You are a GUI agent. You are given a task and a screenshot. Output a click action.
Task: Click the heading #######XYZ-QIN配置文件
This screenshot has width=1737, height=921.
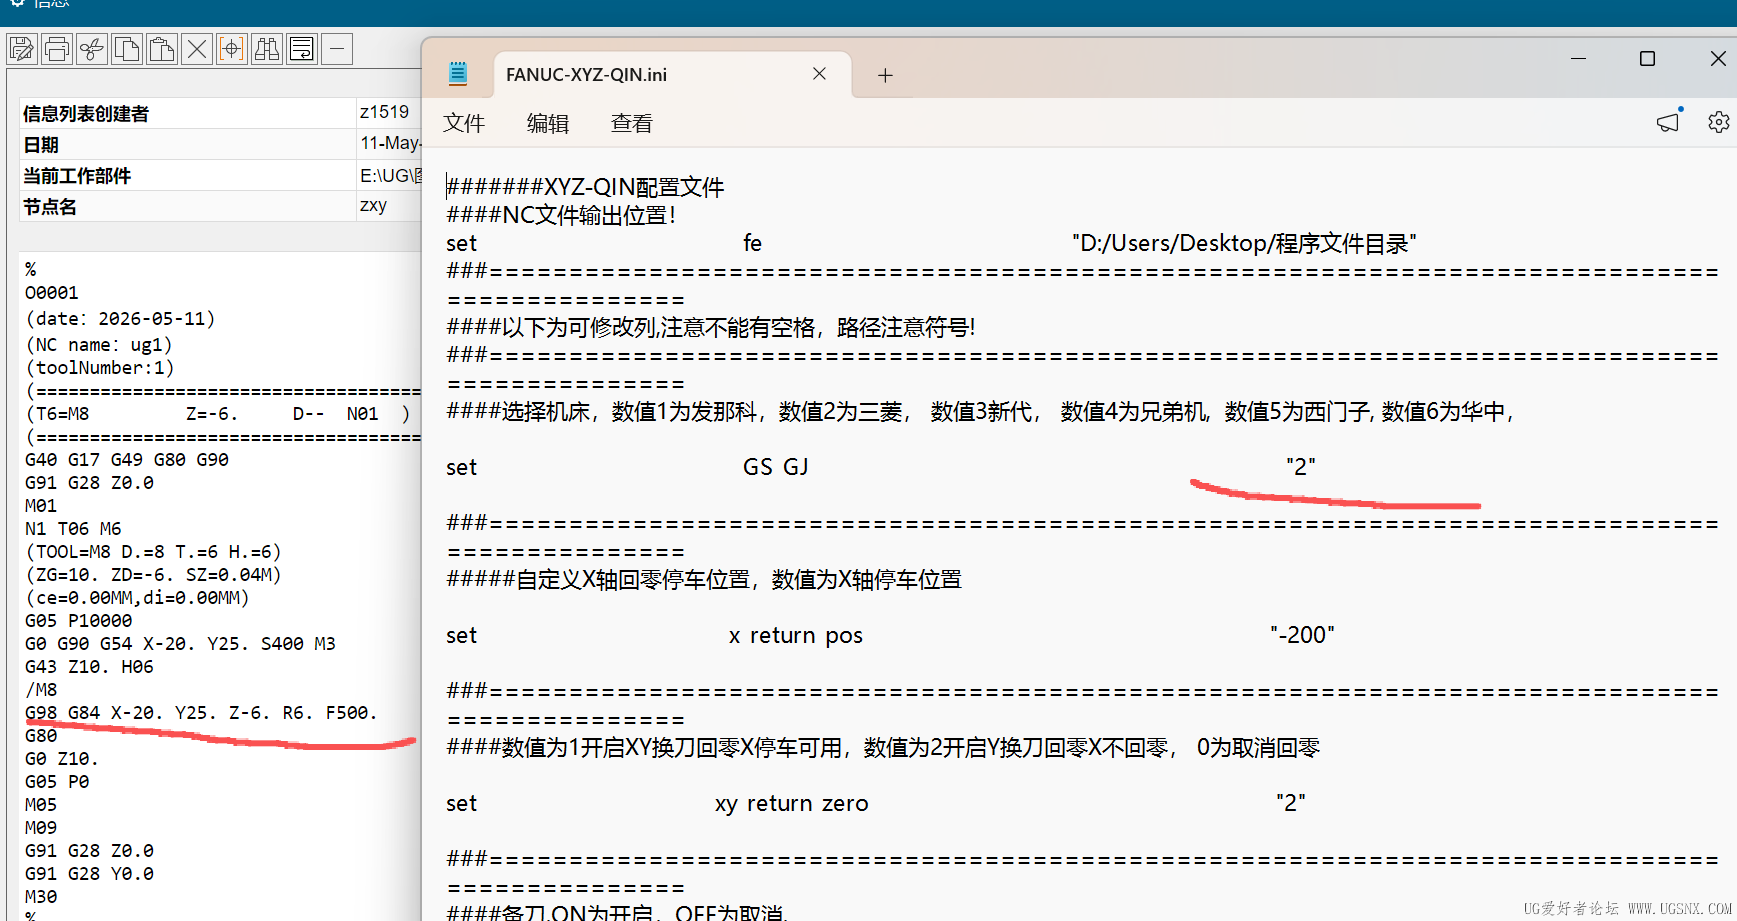tap(585, 187)
